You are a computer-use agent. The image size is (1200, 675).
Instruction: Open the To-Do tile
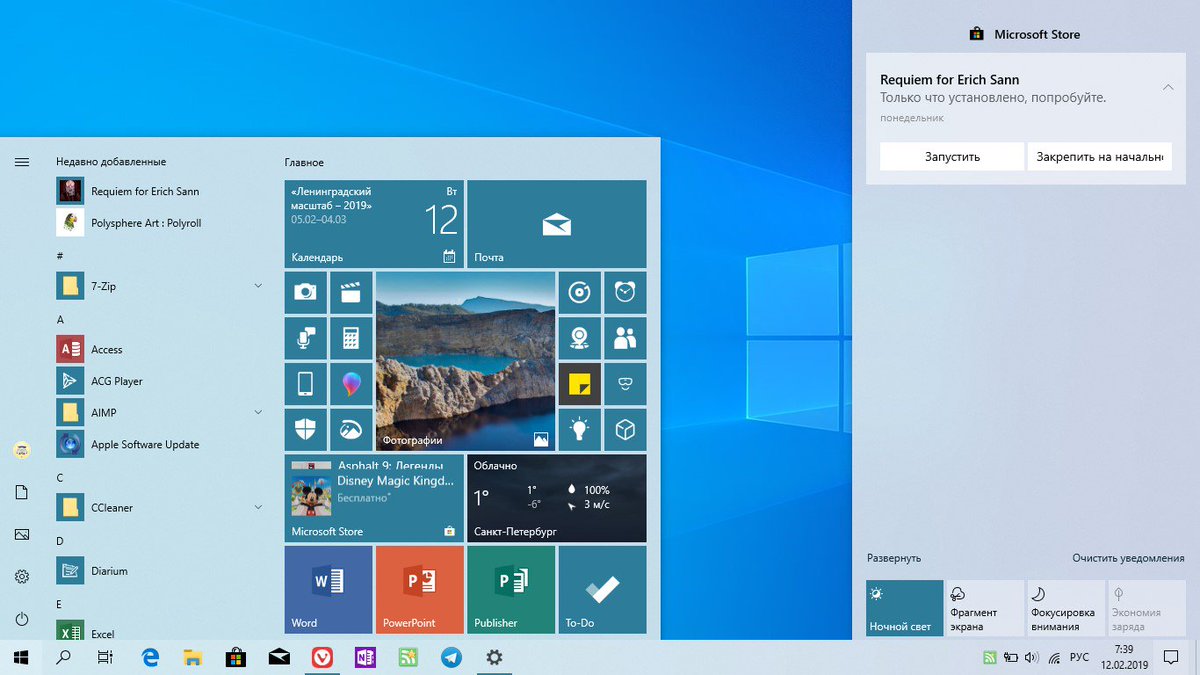602,590
